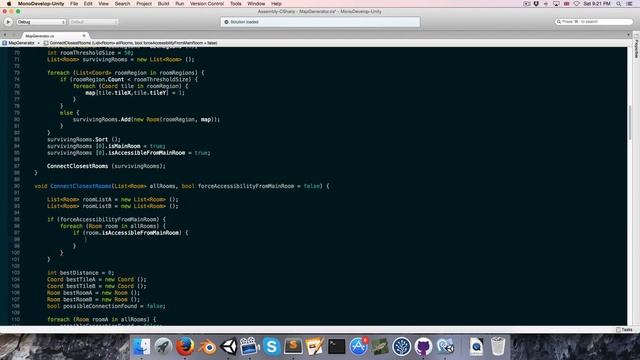This screenshot has height=360, width=640.
Task: Click the 'bool possibleConnectionFound = false;' line
Action: tap(106, 306)
